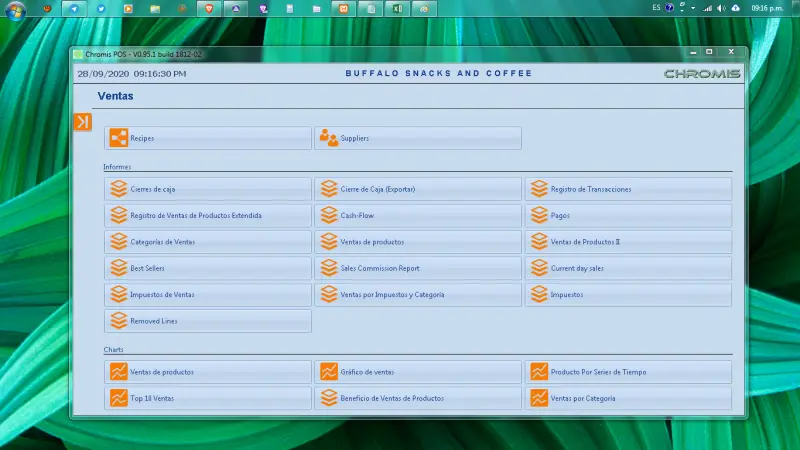Image resolution: width=800 pixels, height=450 pixels.
Task: Click the blue help icon in tray
Action: [669, 8]
